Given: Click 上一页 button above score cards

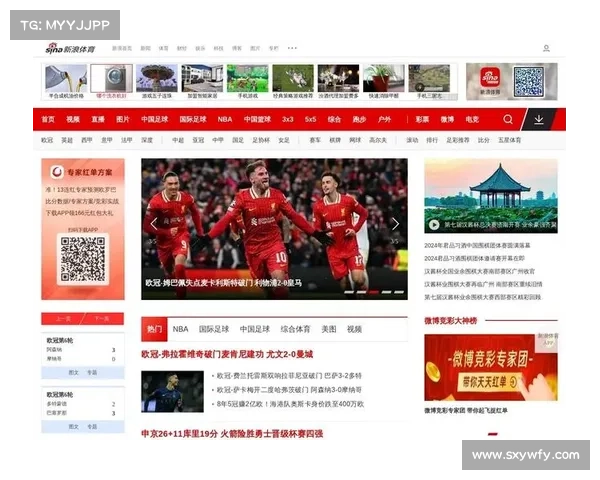Looking at the screenshot, I should tap(62, 318).
